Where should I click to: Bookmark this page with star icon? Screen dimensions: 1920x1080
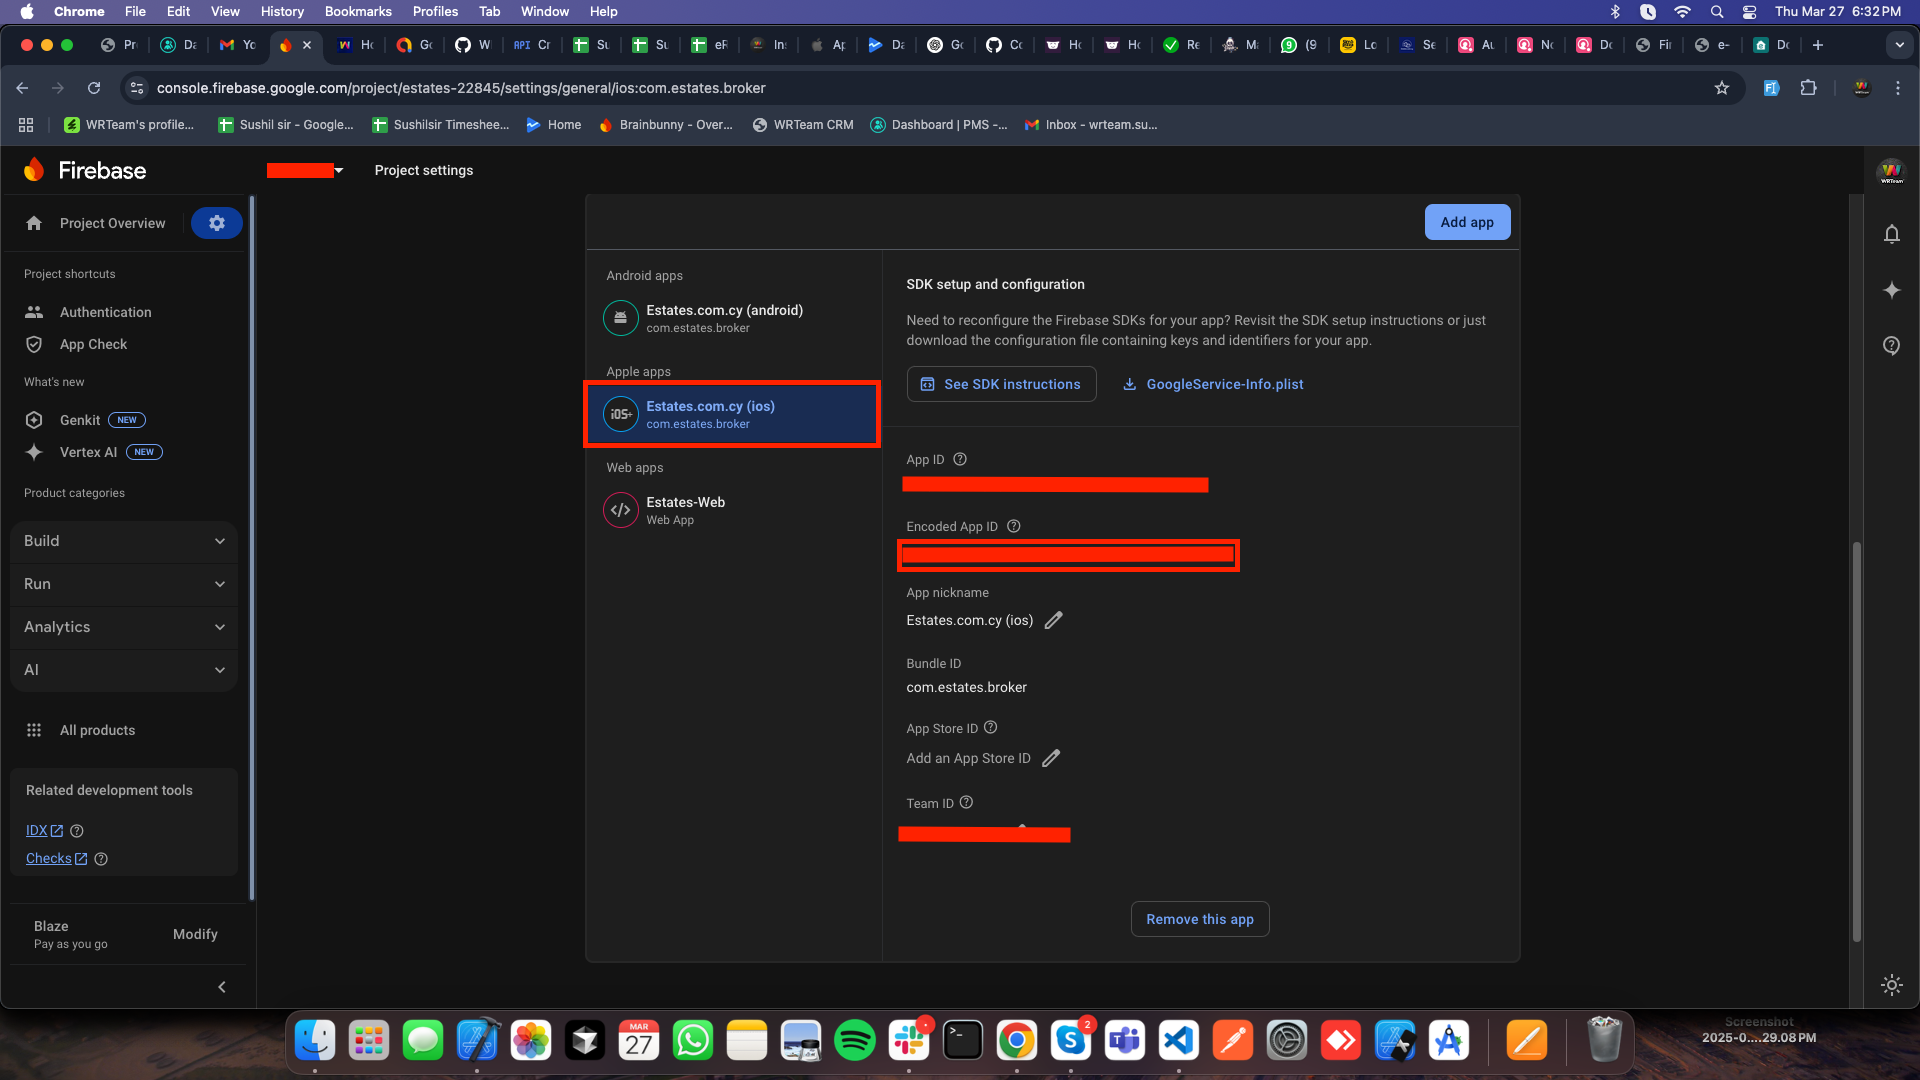(1722, 88)
